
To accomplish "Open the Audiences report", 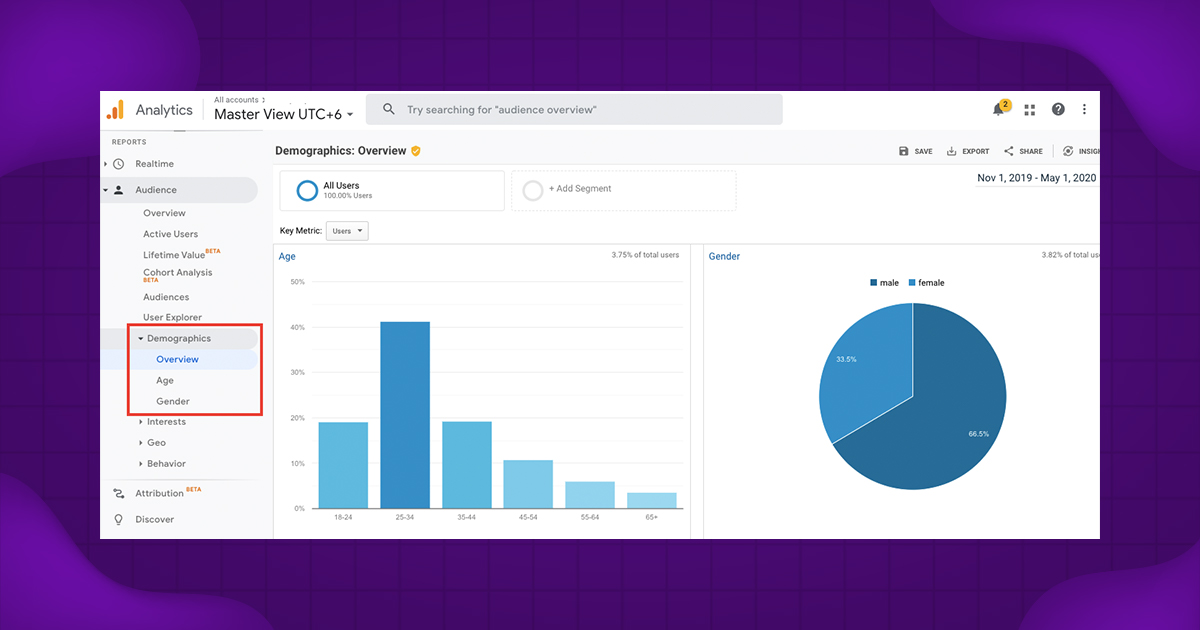I will coord(166,297).
